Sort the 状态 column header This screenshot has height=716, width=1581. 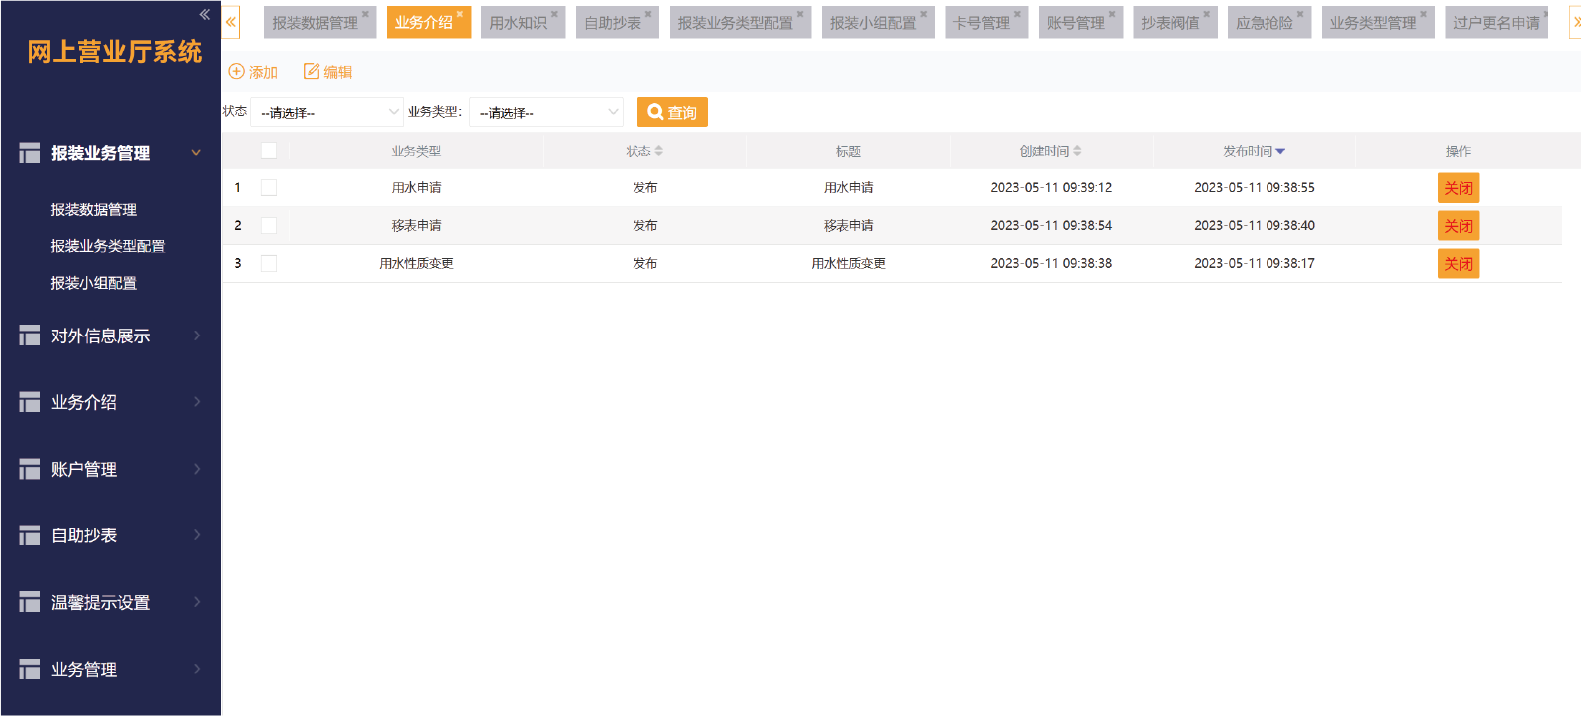(x=658, y=152)
